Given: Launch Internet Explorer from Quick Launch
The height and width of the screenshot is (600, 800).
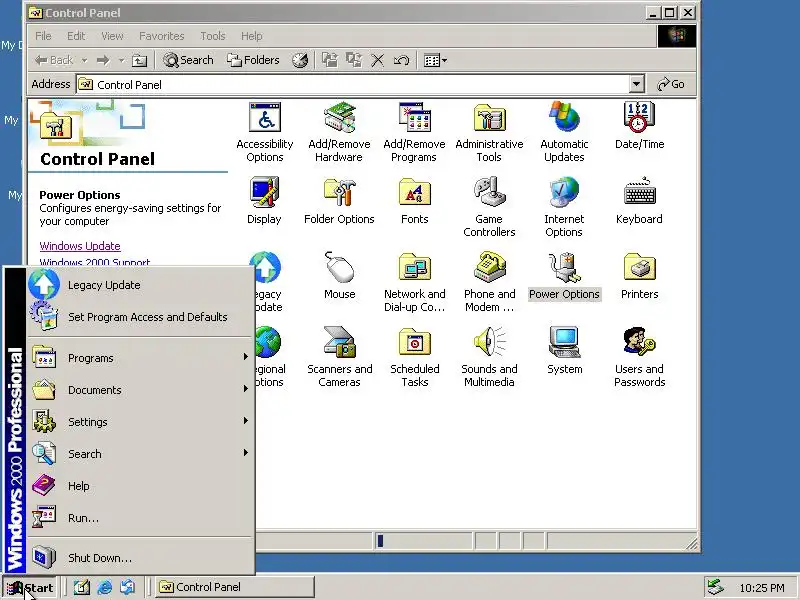Looking at the screenshot, I should pos(105,587).
